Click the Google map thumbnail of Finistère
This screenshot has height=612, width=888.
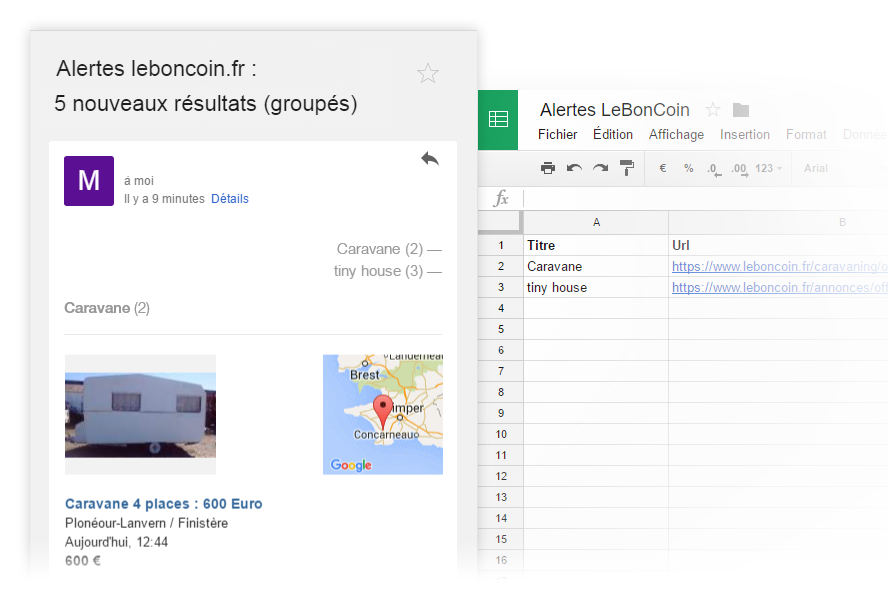click(x=383, y=414)
